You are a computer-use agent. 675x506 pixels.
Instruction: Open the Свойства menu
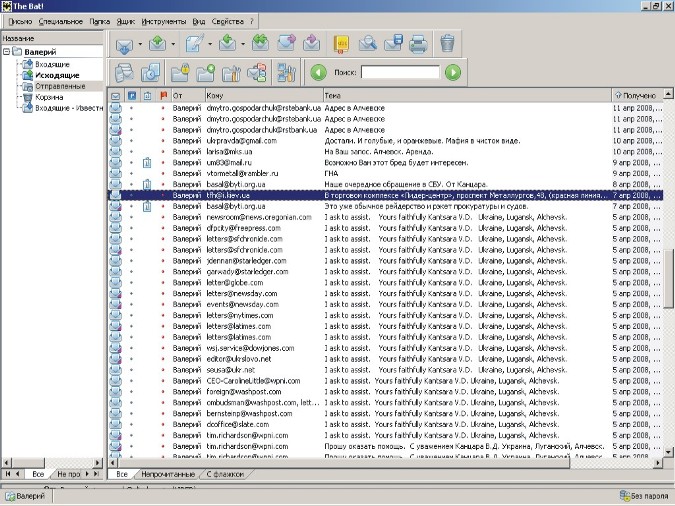coord(228,22)
